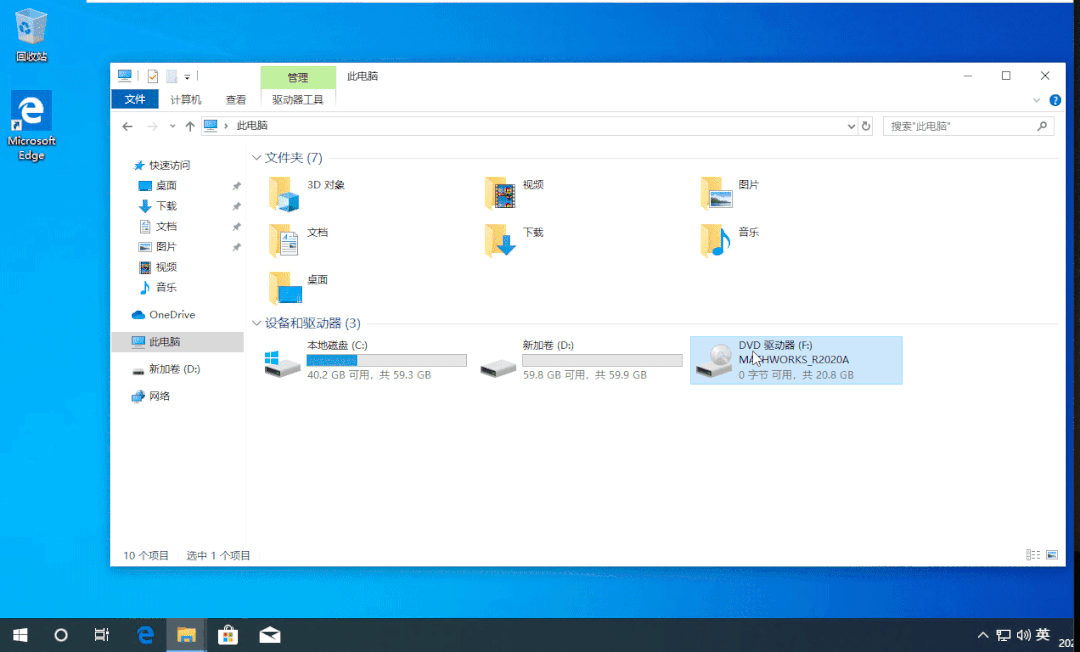The image size is (1080, 652).
Task: Select OneDrive in the navigation pane
Action: point(171,315)
